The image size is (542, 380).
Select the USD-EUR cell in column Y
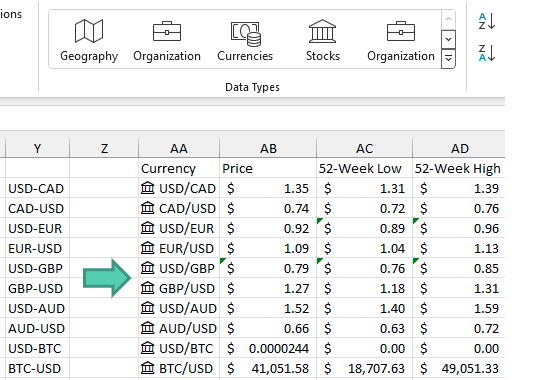37,229
